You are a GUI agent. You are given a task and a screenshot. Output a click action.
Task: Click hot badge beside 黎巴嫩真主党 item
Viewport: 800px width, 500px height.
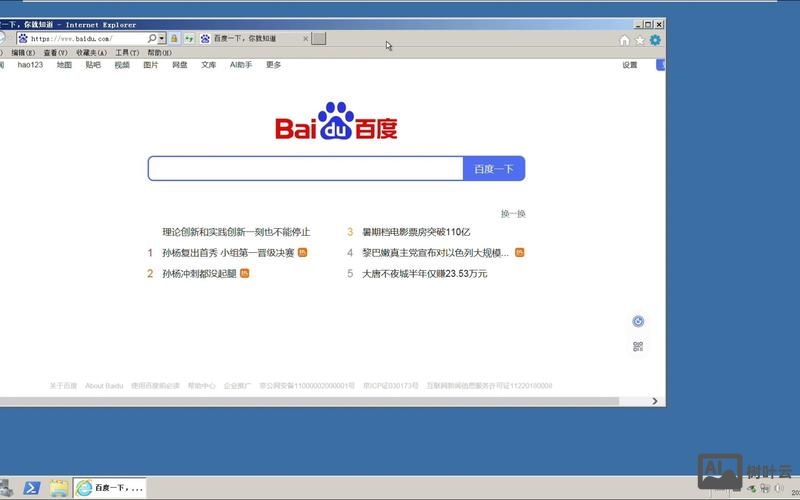coord(519,252)
